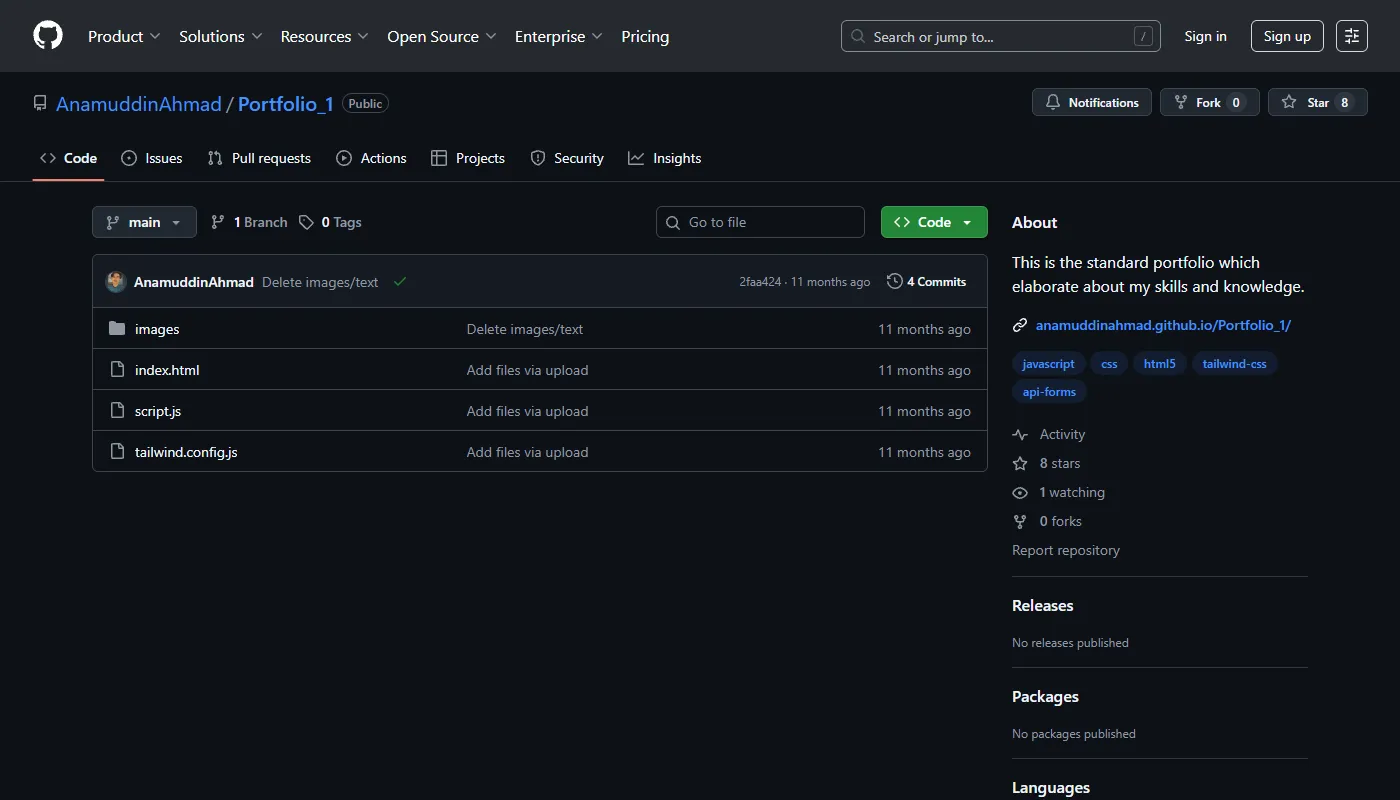Click the Activity pulse icon

click(x=1020, y=434)
